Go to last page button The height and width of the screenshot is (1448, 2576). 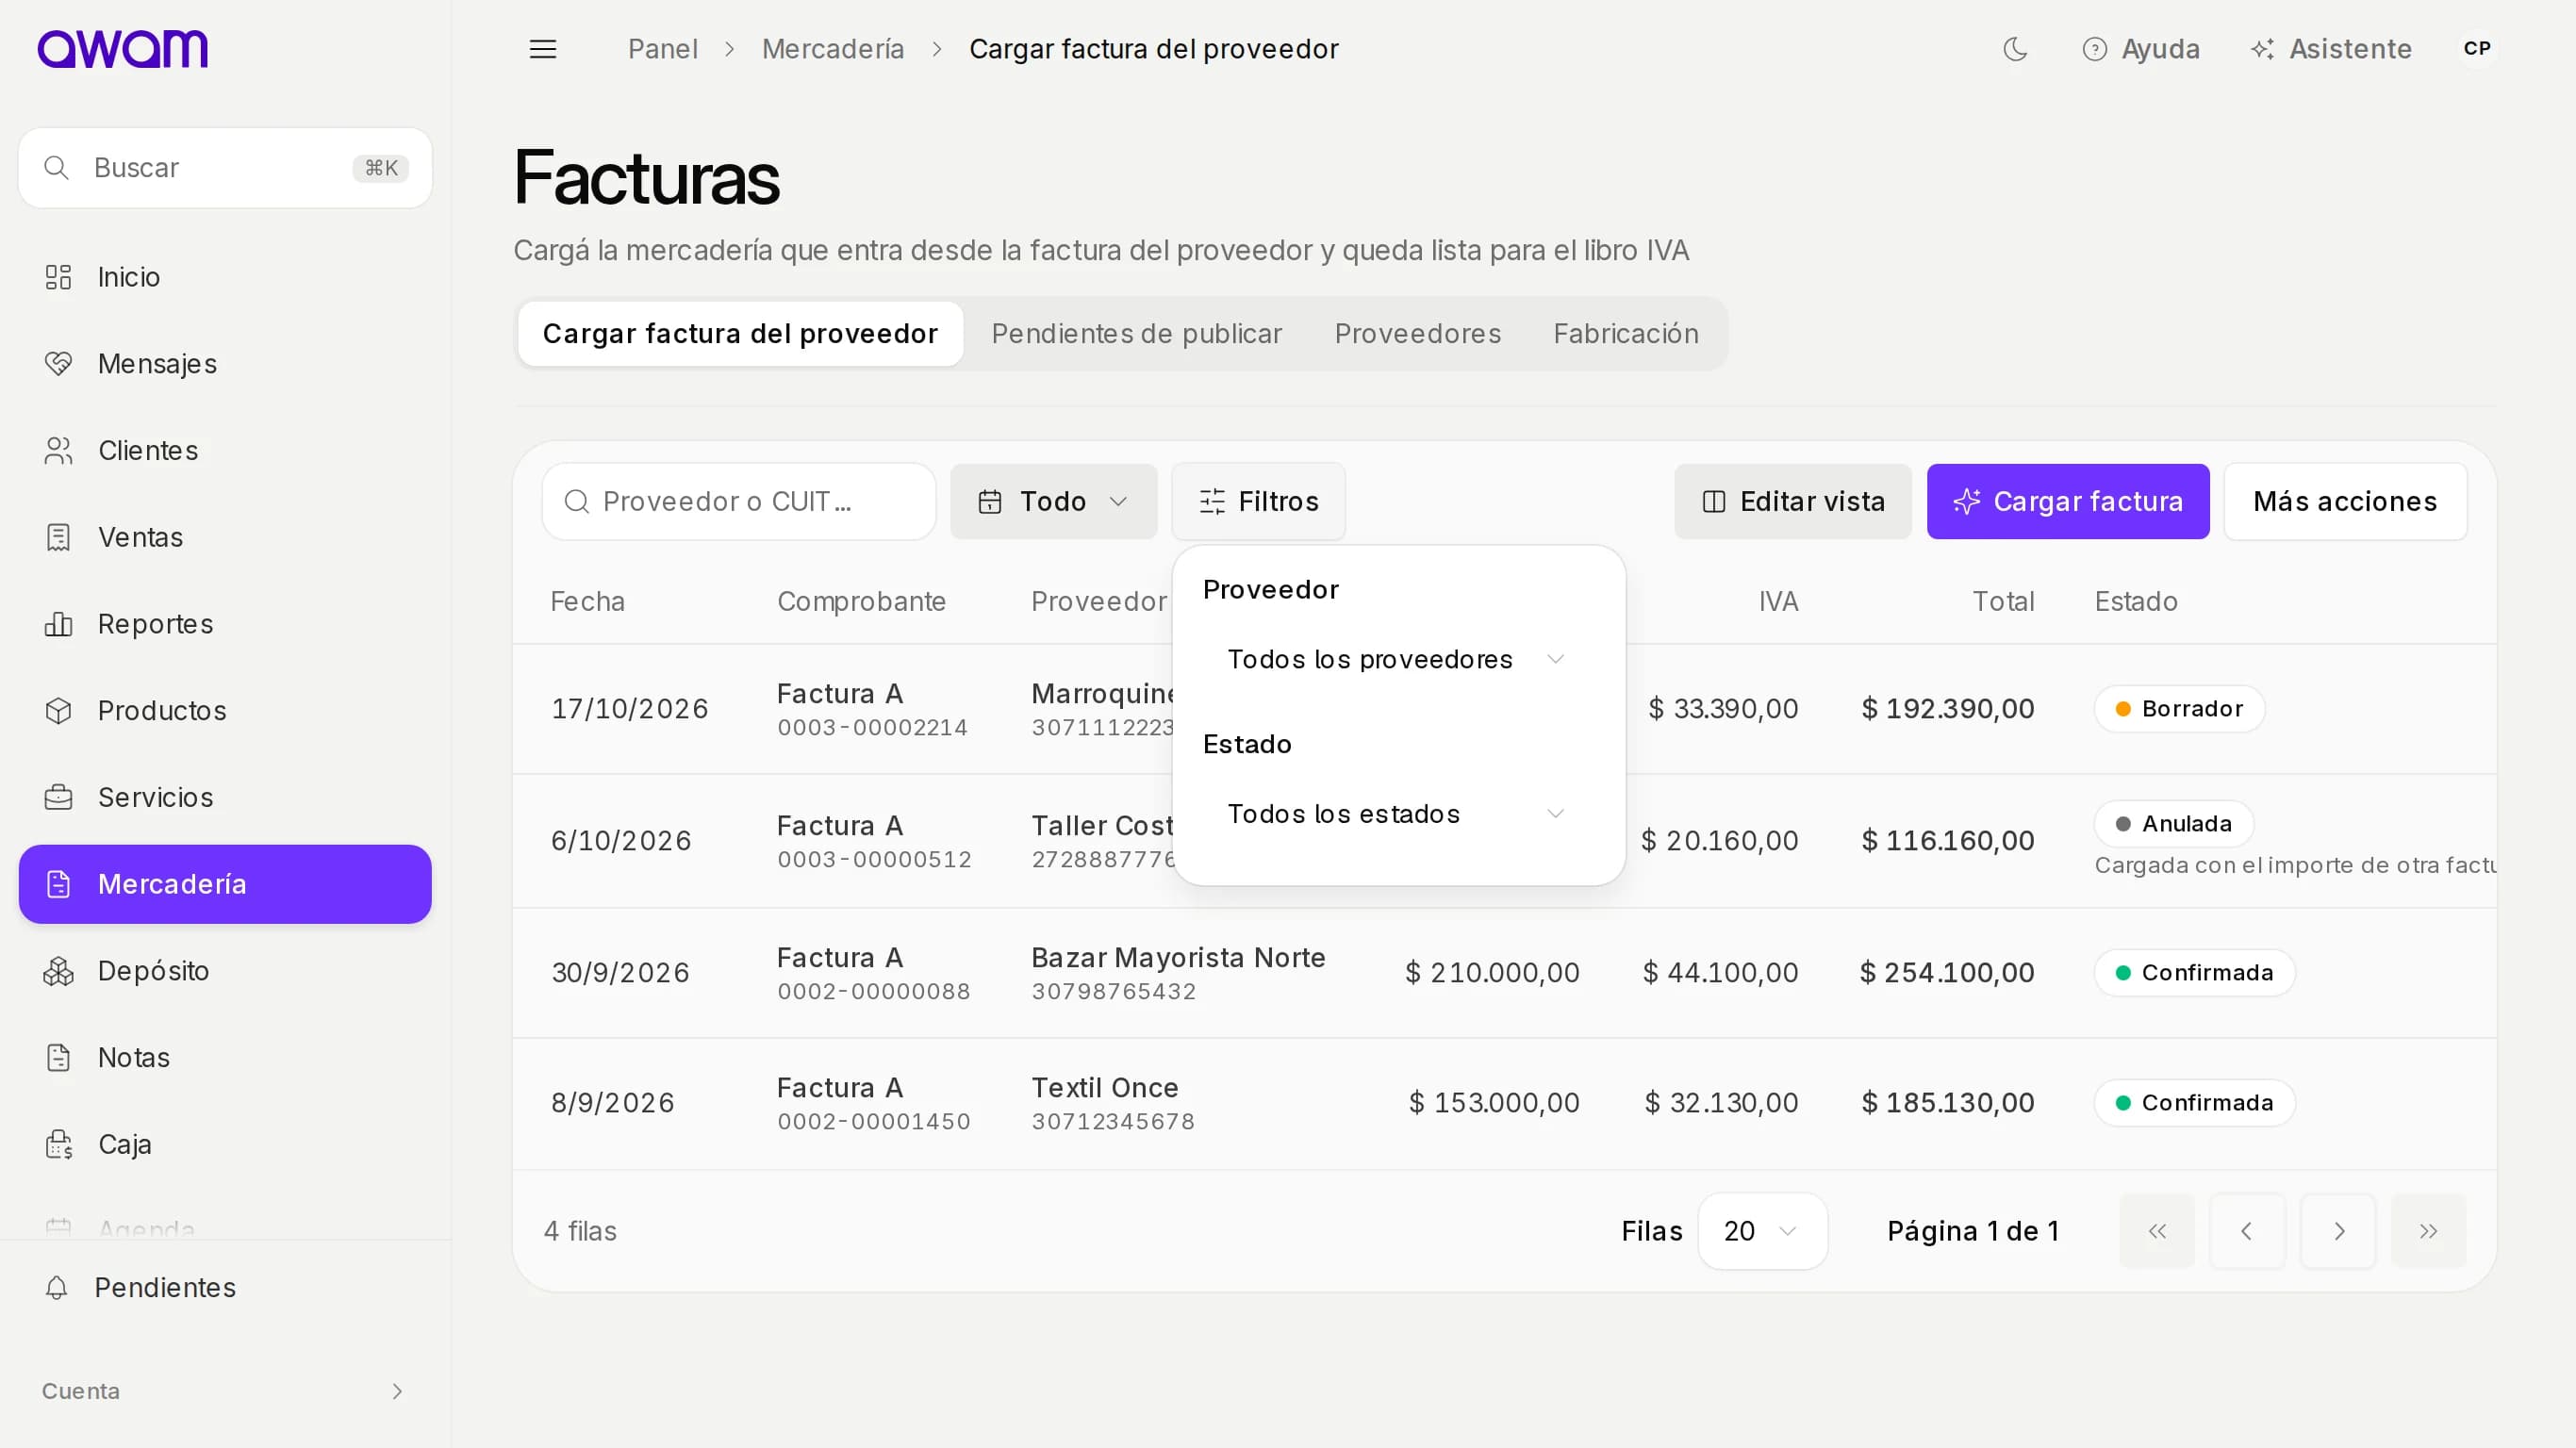click(2428, 1231)
